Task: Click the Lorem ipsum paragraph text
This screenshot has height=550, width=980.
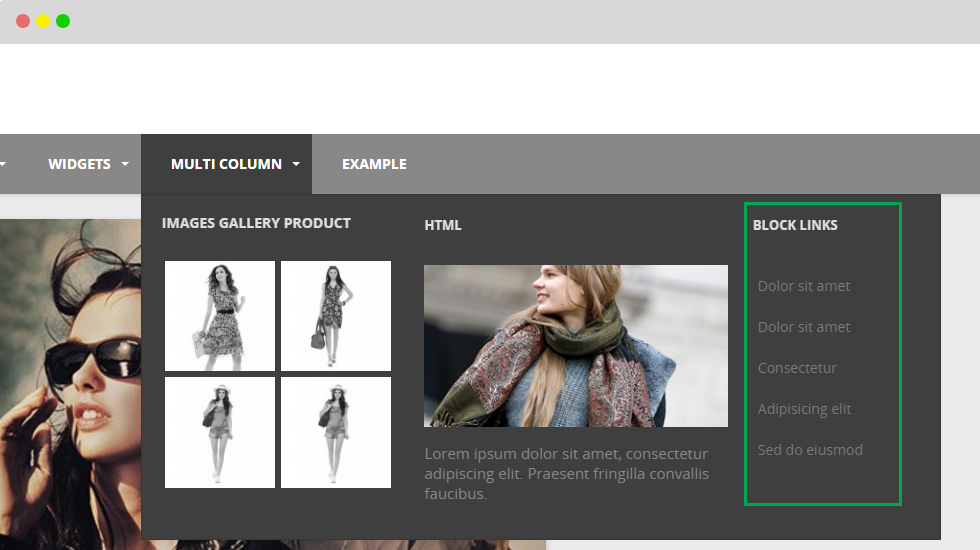Action: [566, 474]
